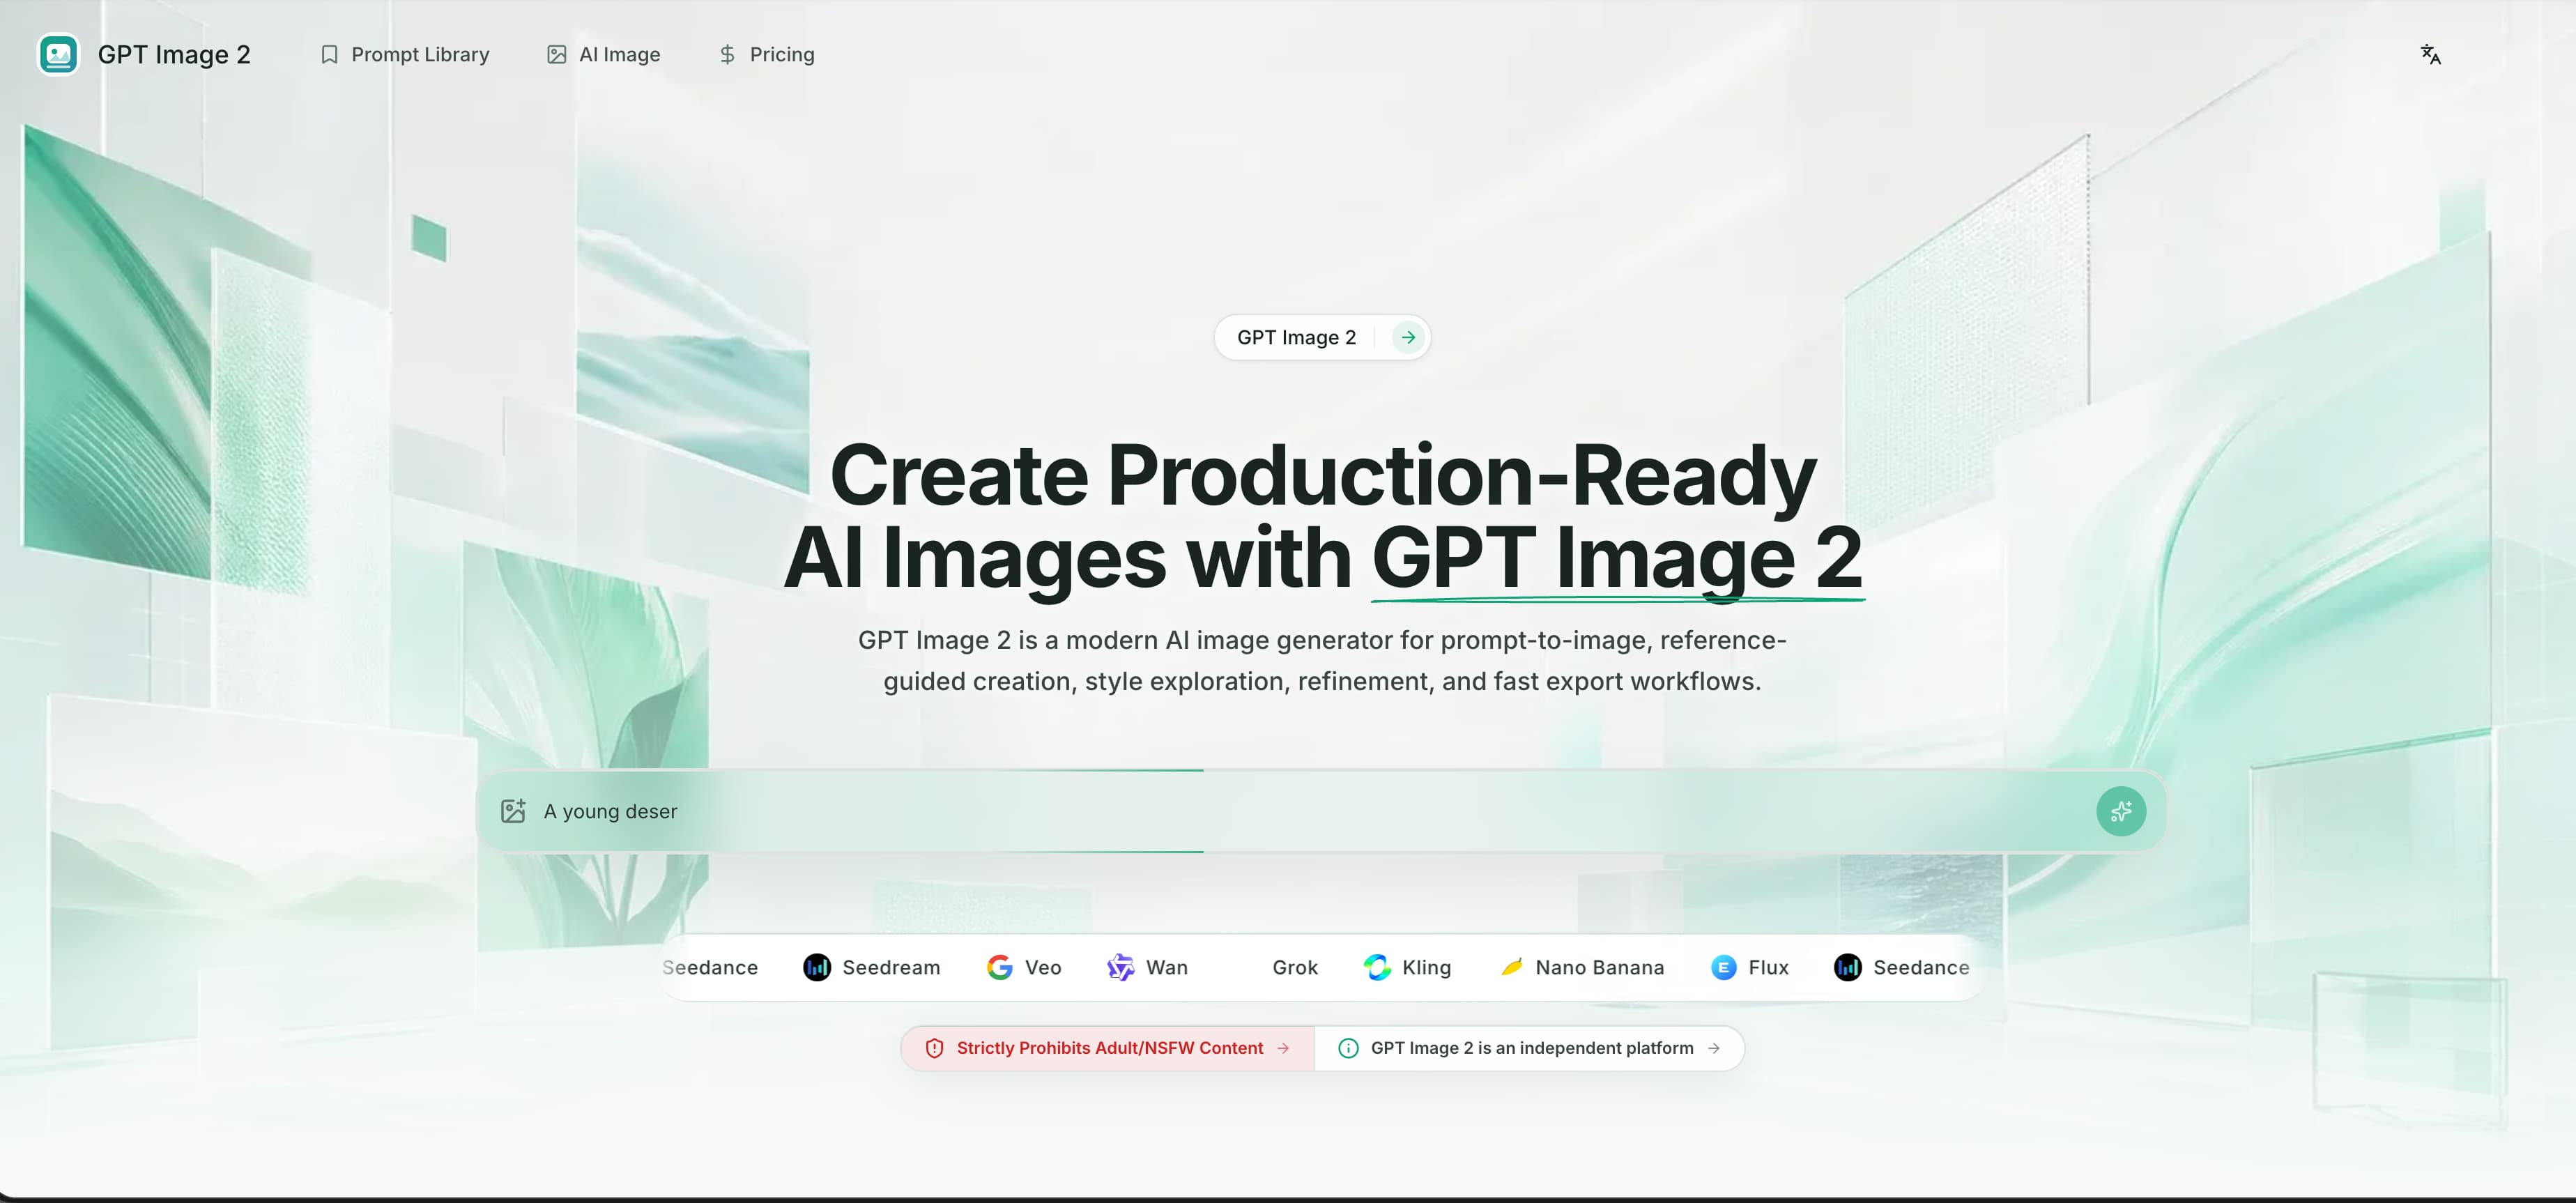2576x1203 pixels.
Task: Click the blue Flux logo icon
Action: tap(1724, 967)
